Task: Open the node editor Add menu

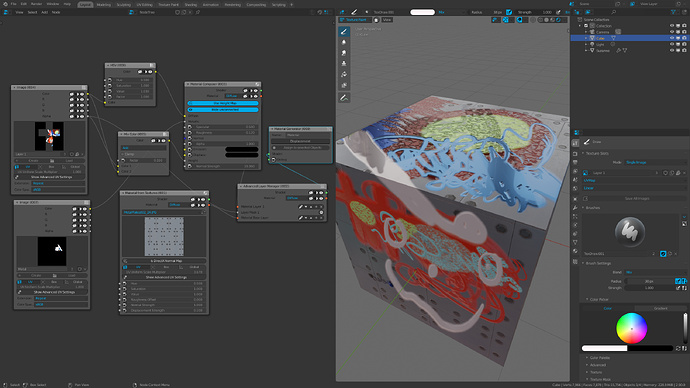Action: [x=44, y=12]
